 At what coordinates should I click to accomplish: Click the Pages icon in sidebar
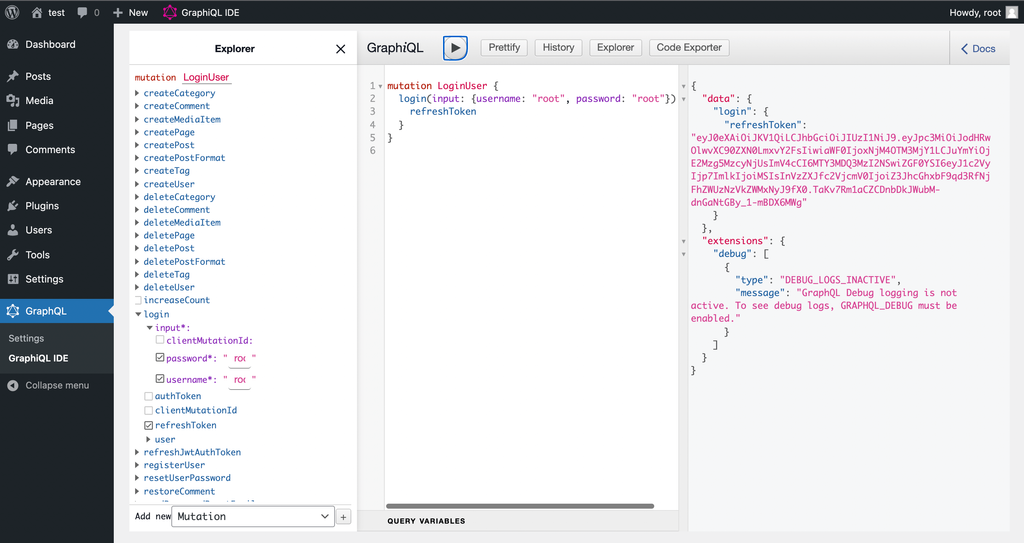pyautogui.click(x=12, y=125)
